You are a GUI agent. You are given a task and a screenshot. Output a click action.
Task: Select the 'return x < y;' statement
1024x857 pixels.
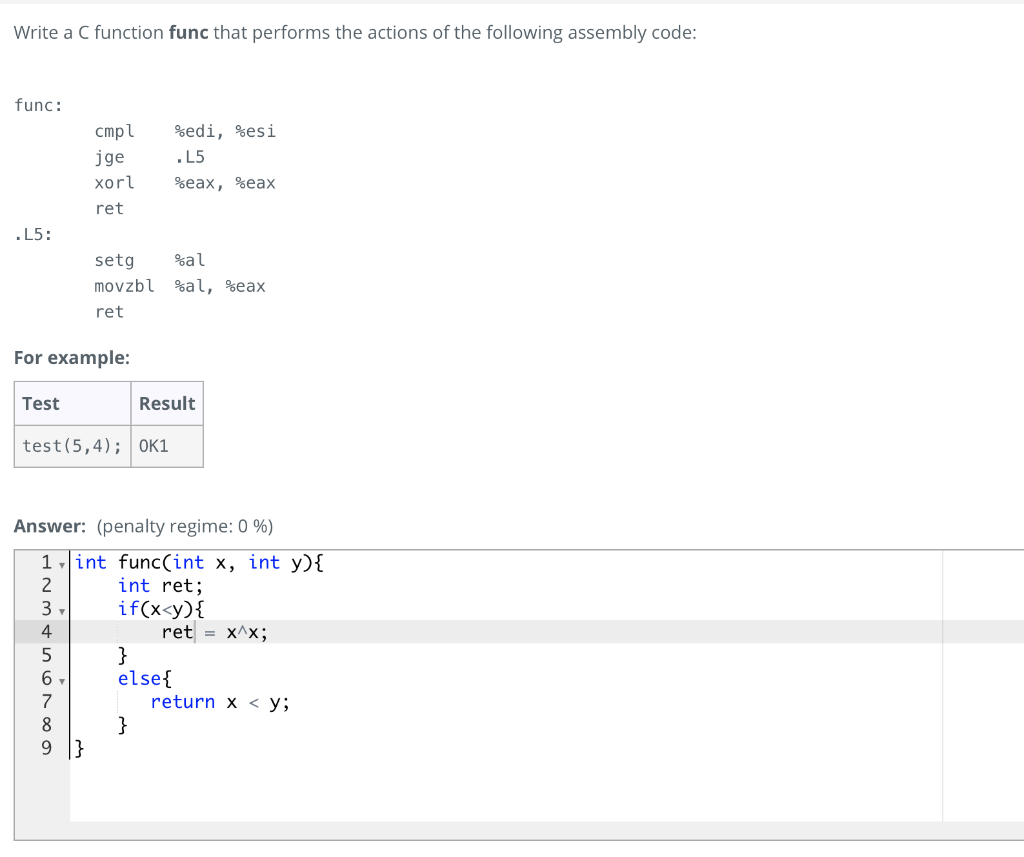[x=219, y=701]
